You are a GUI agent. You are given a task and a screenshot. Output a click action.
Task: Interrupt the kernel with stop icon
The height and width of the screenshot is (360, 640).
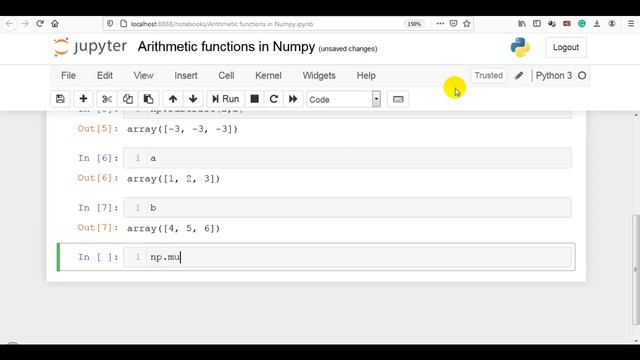(x=254, y=99)
